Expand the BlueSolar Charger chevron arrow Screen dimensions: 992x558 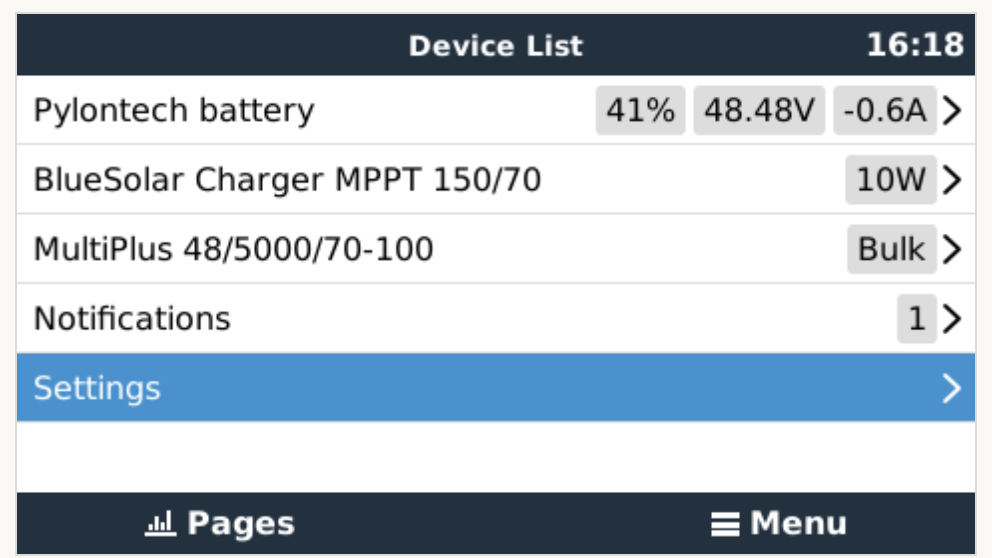[x=952, y=180]
